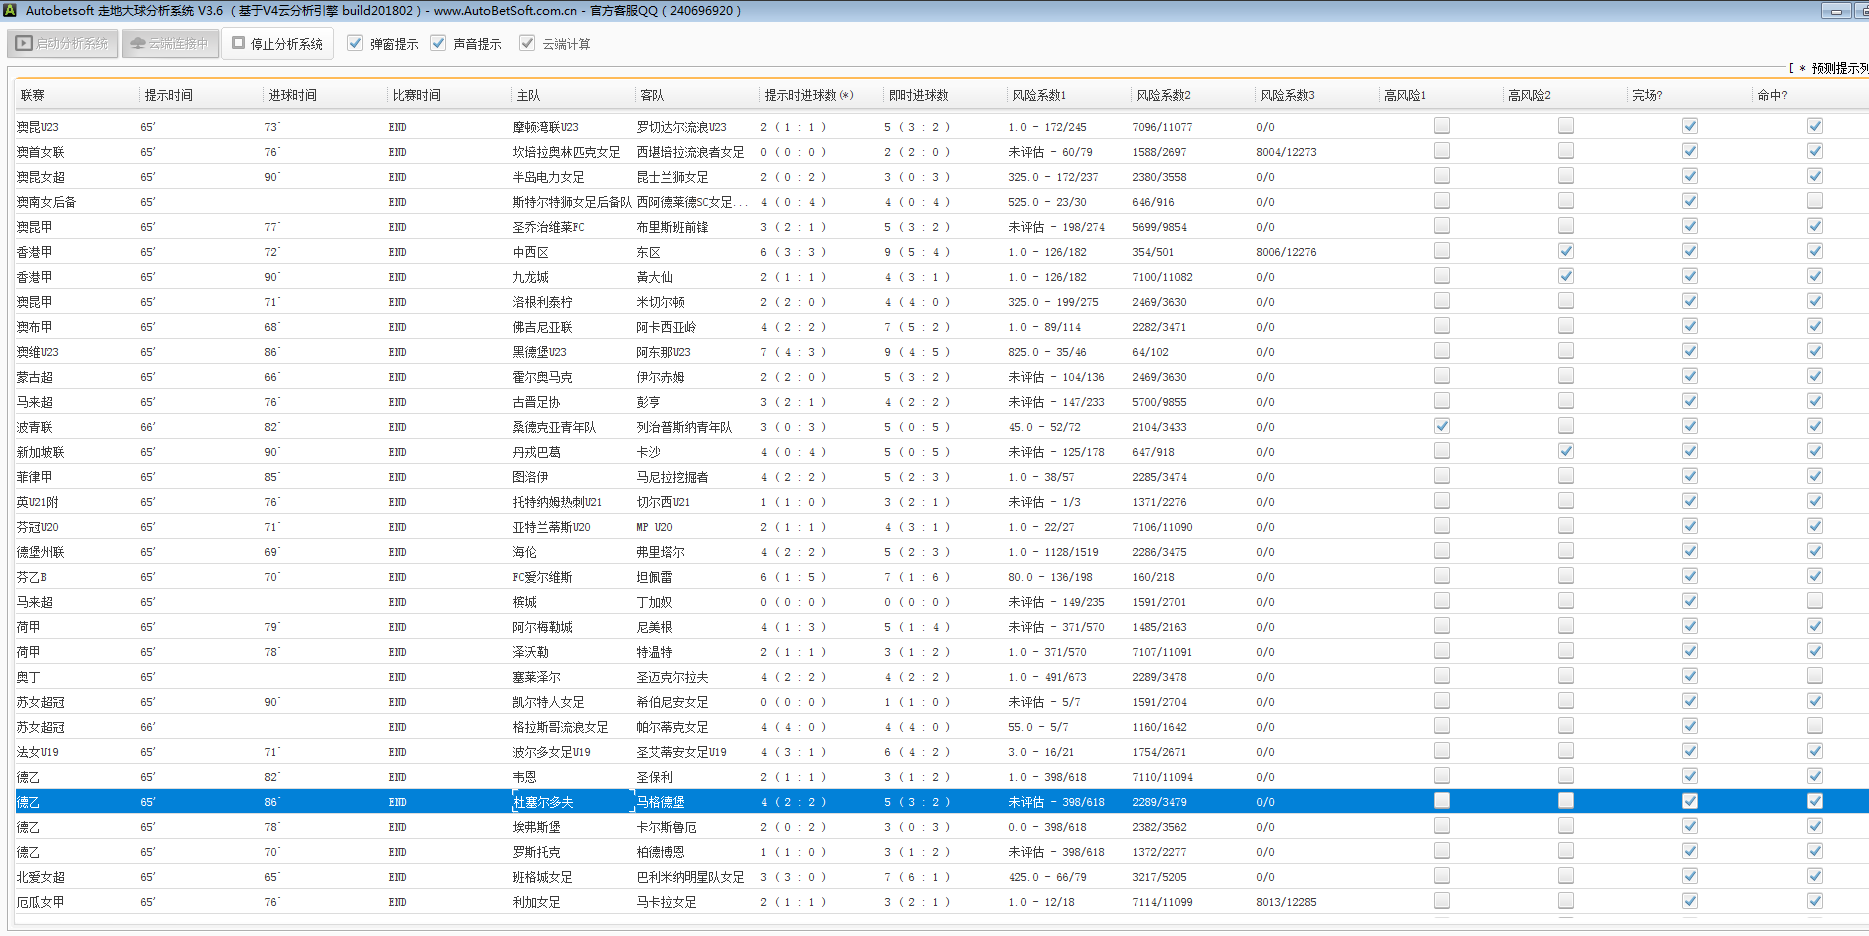Viewport: 1869px width, 936px height.
Task: Click the 提示时间 column header
Action: click(168, 96)
